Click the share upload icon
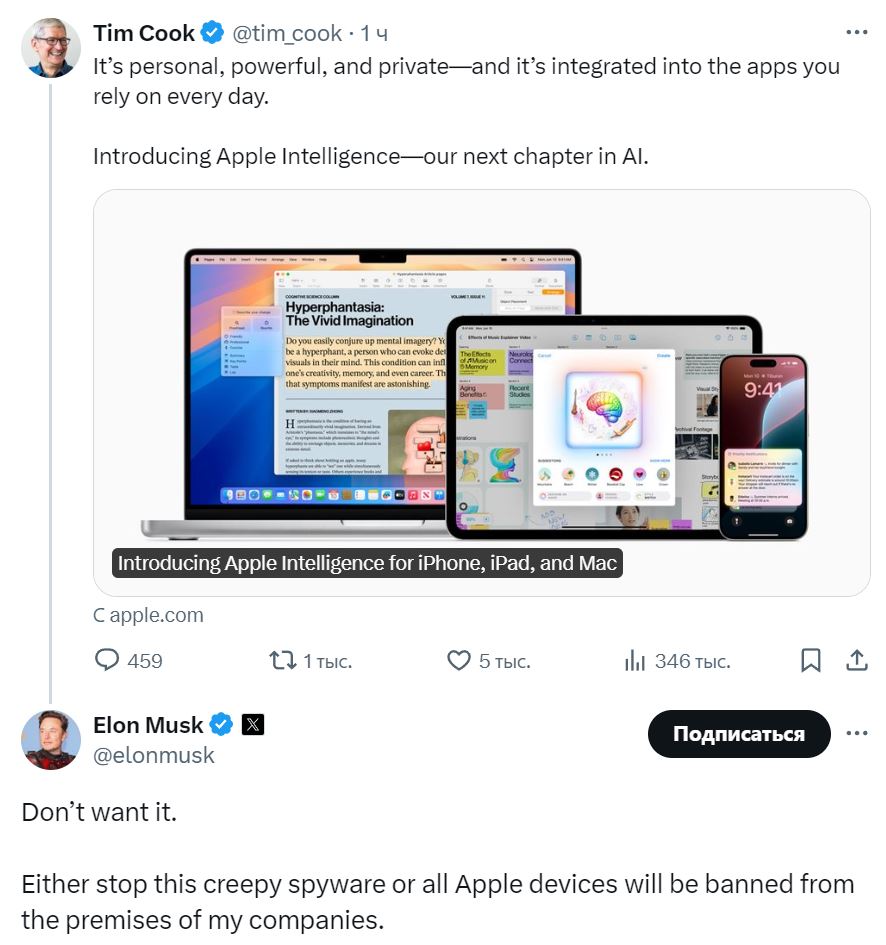The height and width of the screenshot is (945, 886). (x=857, y=660)
